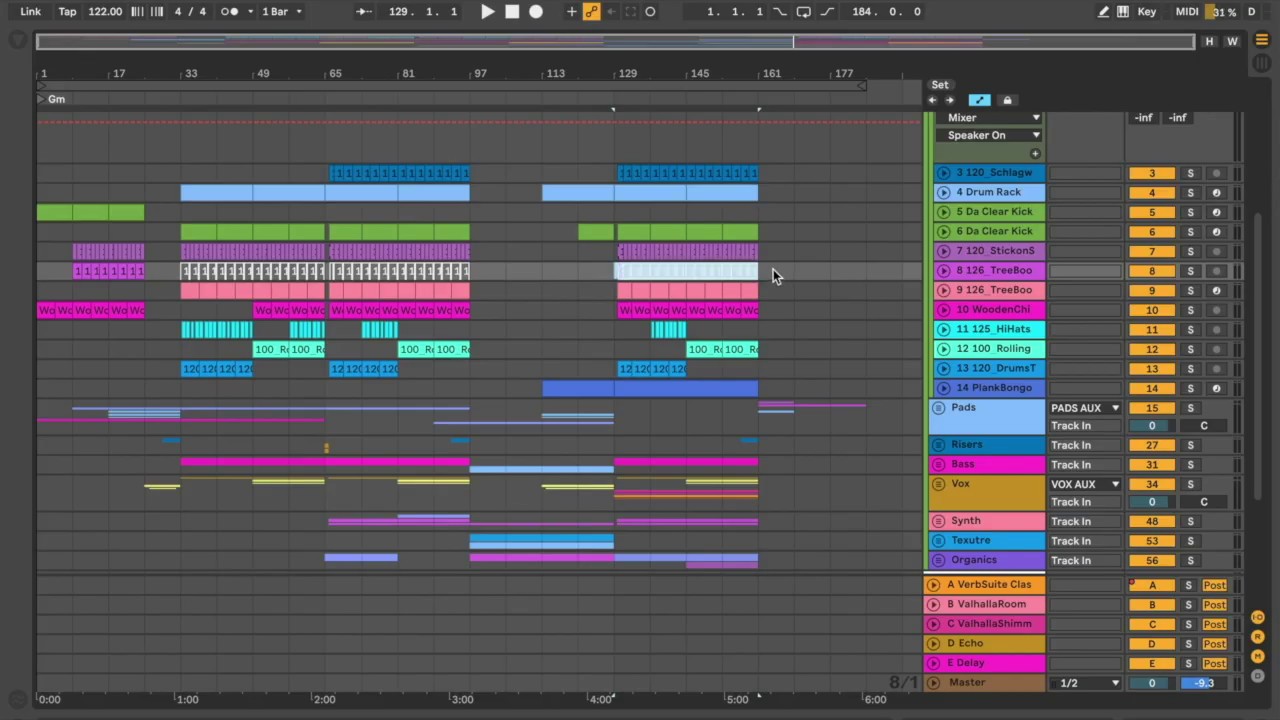Open the Pads group fold button
This screenshot has width=1280, height=720.
click(938, 408)
